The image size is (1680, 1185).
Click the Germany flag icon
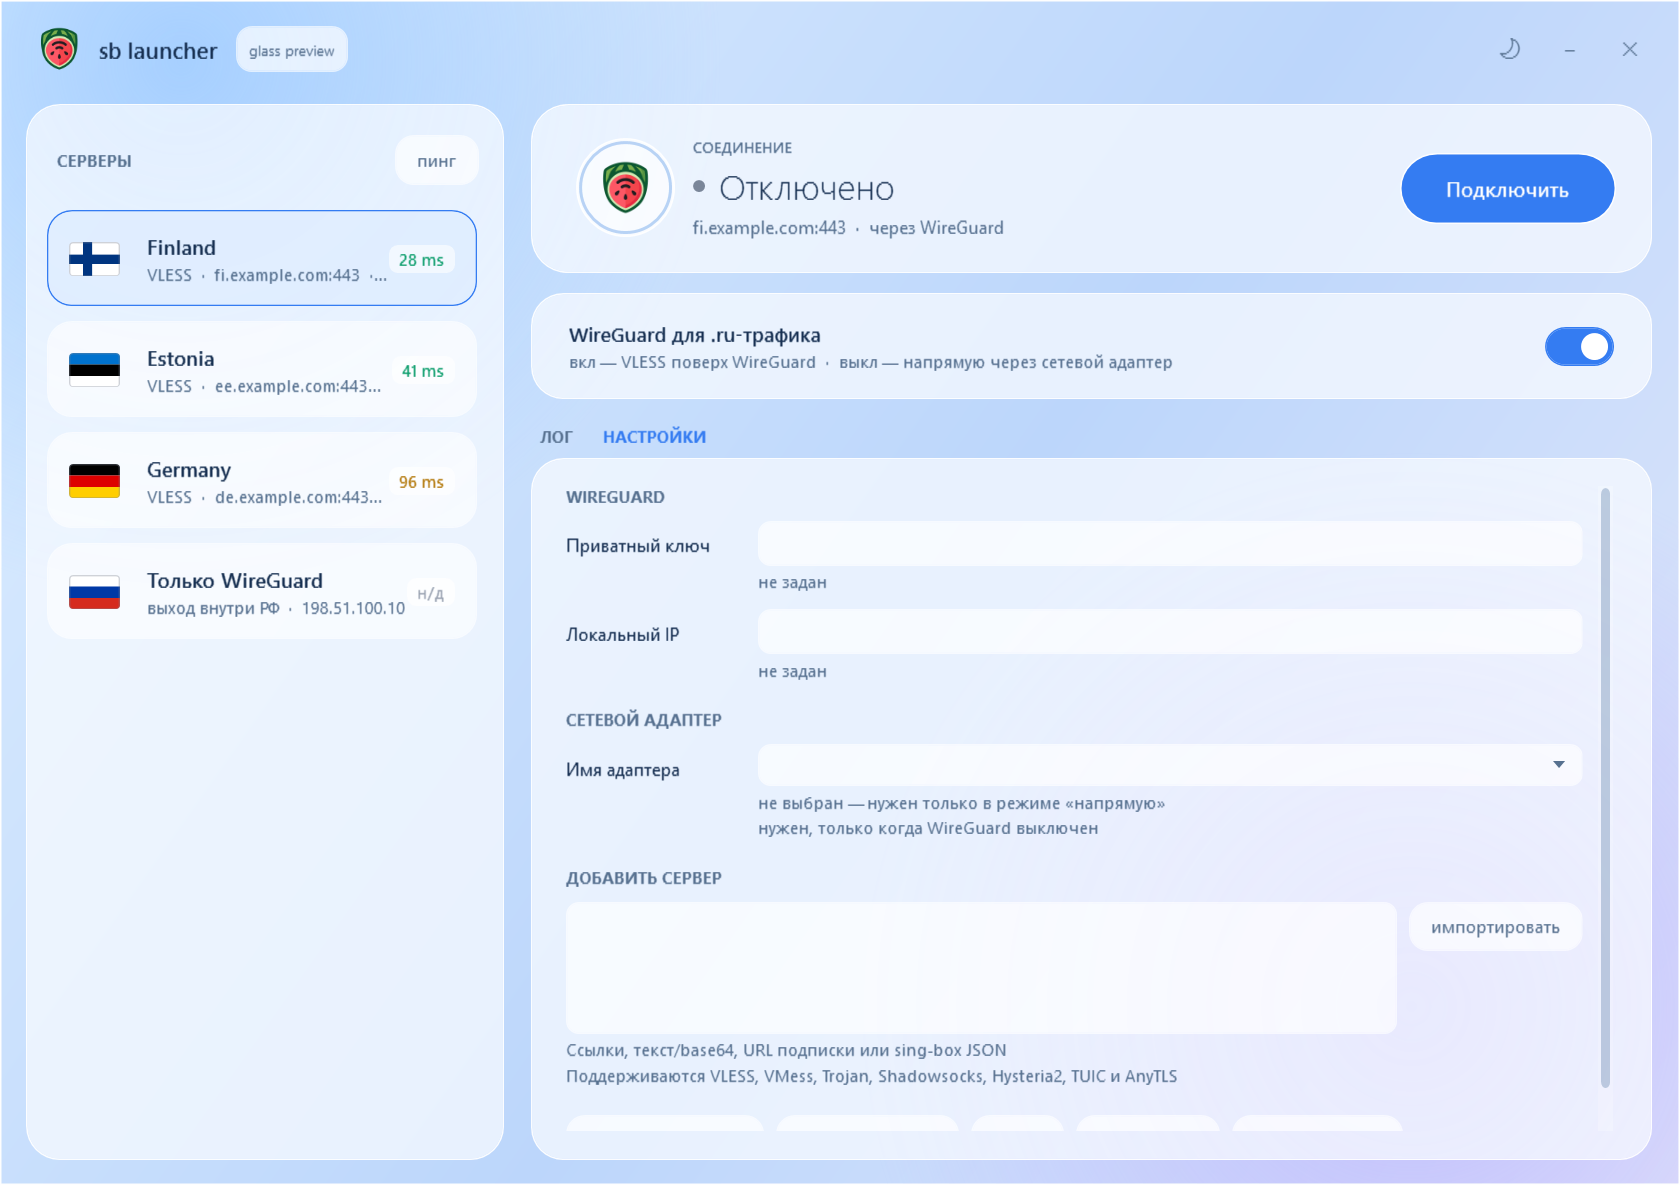(94, 481)
